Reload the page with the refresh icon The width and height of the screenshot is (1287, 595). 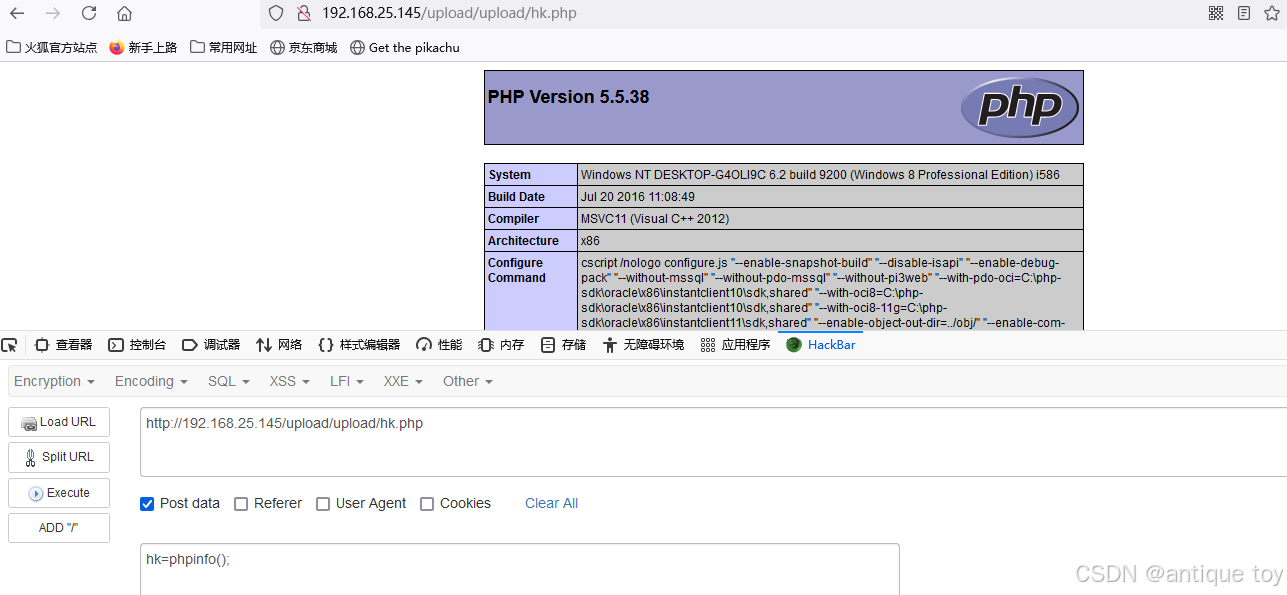(x=89, y=13)
